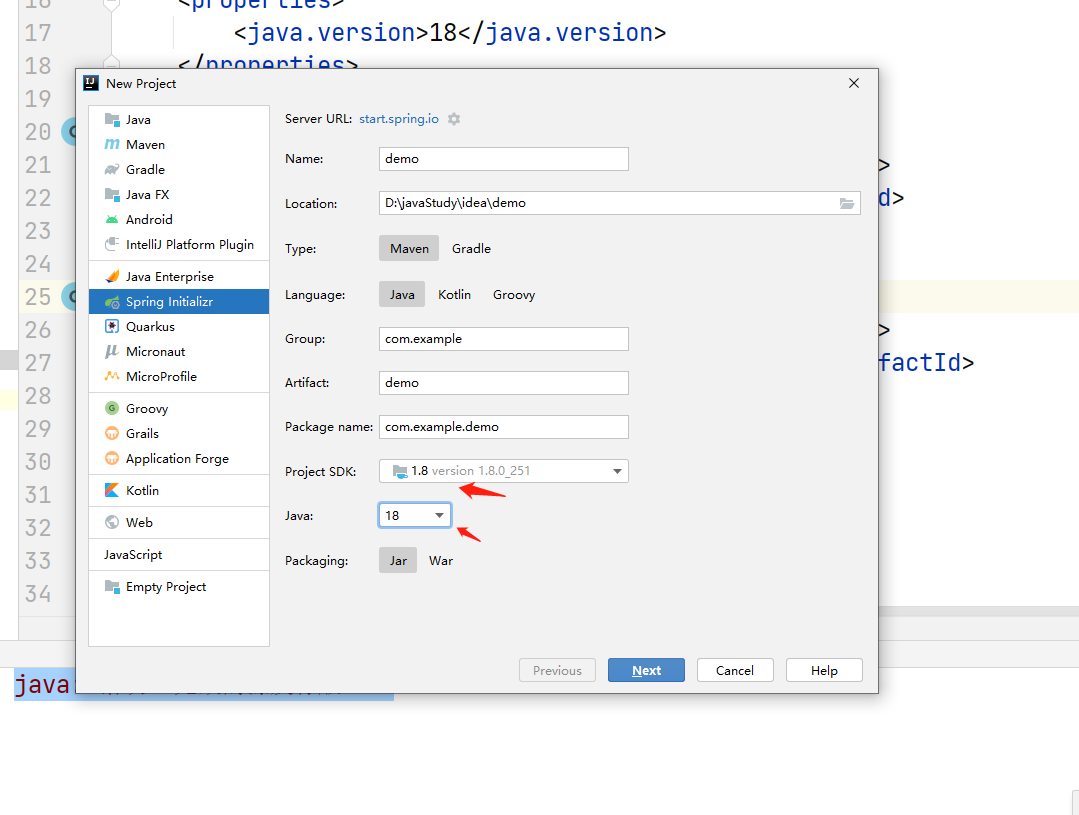Click the Help button
Viewport: 1079px width, 815px height.
(824, 670)
